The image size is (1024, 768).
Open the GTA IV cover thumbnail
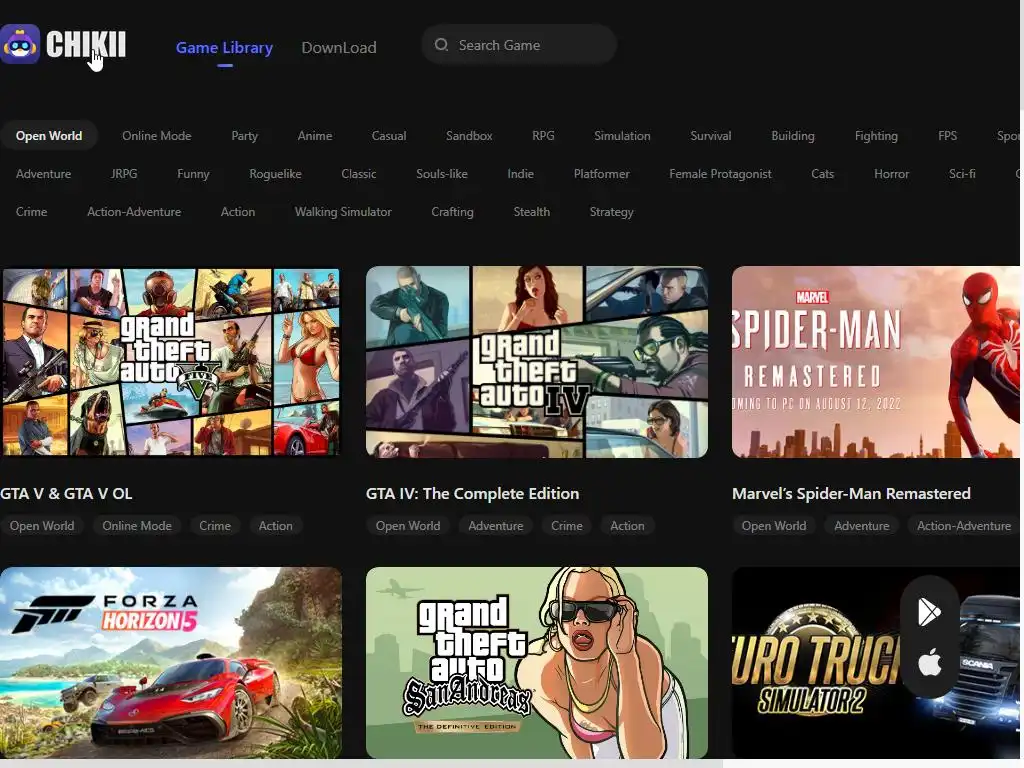pos(537,362)
